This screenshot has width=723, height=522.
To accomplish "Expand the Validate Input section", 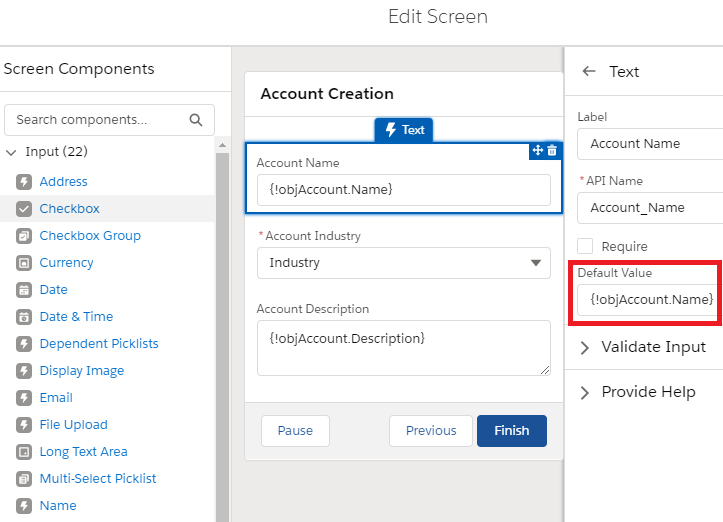I will coord(653,347).
